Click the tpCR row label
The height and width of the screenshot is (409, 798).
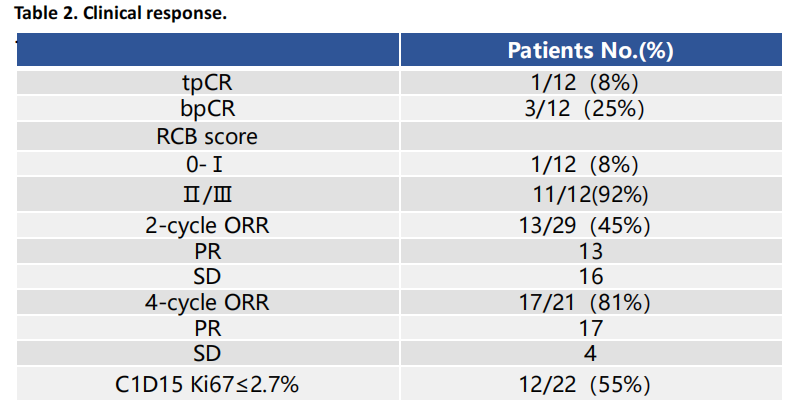pos(207,82)
